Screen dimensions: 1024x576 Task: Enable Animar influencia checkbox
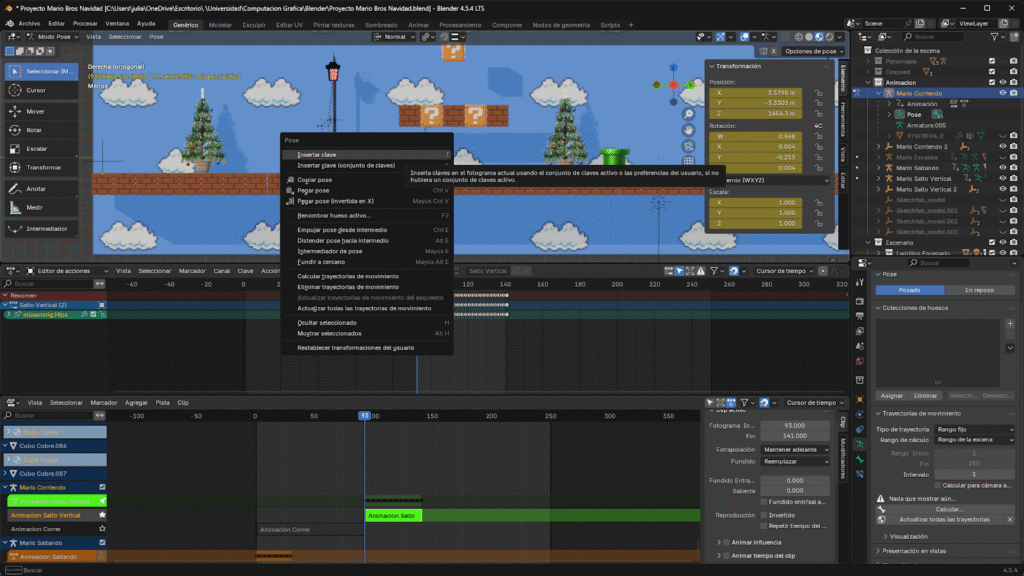[x=726, y=542]
